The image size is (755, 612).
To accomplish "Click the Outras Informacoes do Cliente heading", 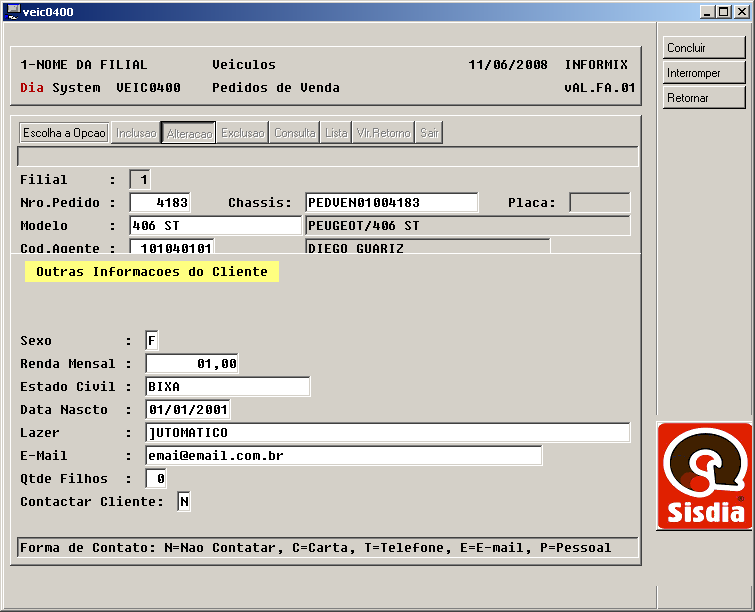I will pyautogui.click(x=152, y=272).
